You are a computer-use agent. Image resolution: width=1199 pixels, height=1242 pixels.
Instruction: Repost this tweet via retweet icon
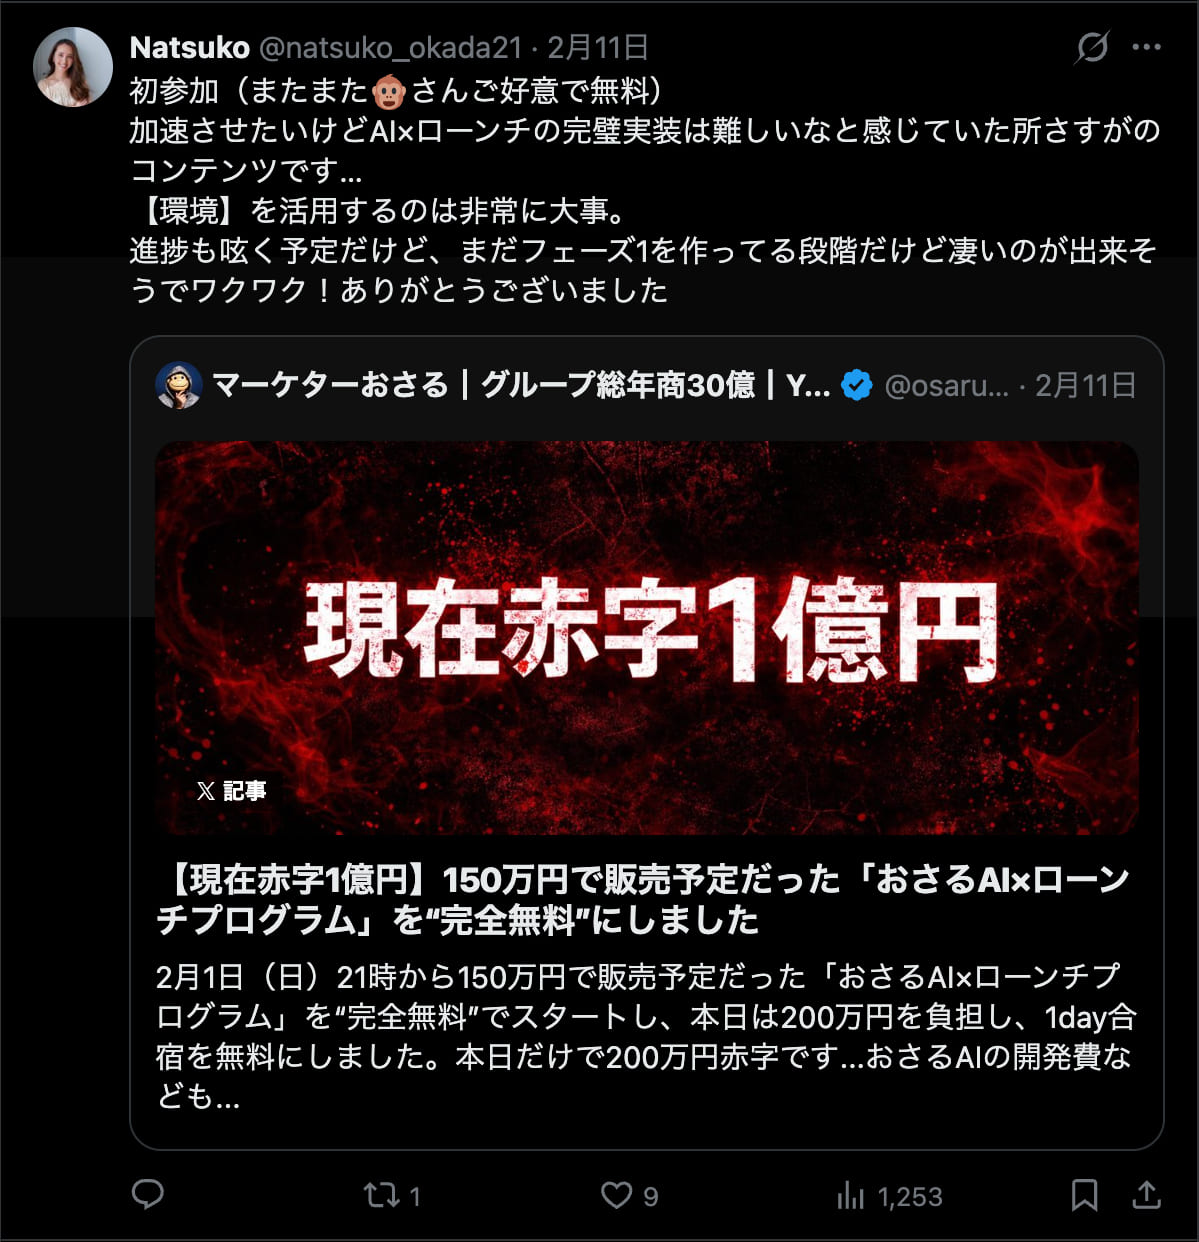click(380, 1195)
